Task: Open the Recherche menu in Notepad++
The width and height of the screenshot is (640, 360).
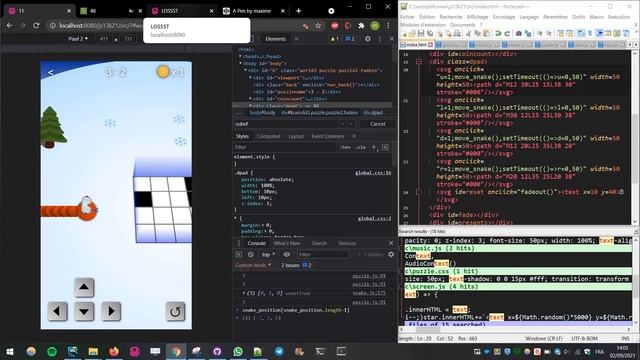Action: pyautogui.click(x=451, y=17)
